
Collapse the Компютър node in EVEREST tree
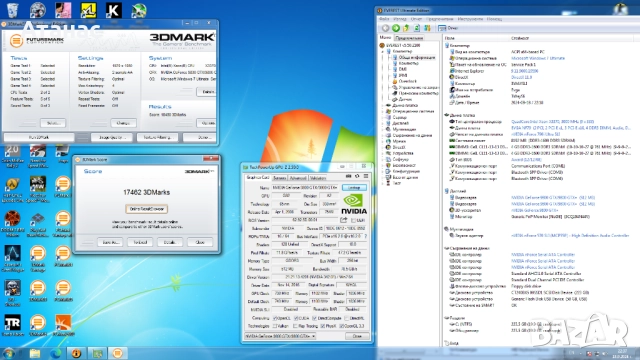(x=383, y=51)
